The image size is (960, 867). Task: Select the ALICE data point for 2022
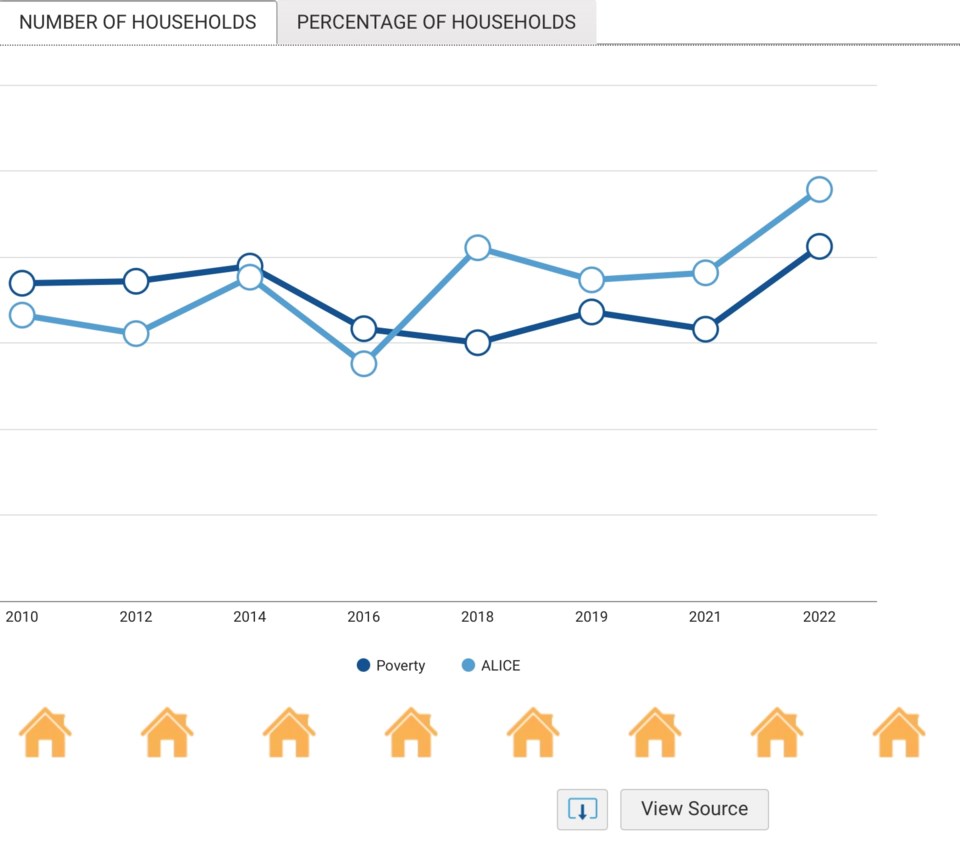click(x=819, y=189)
